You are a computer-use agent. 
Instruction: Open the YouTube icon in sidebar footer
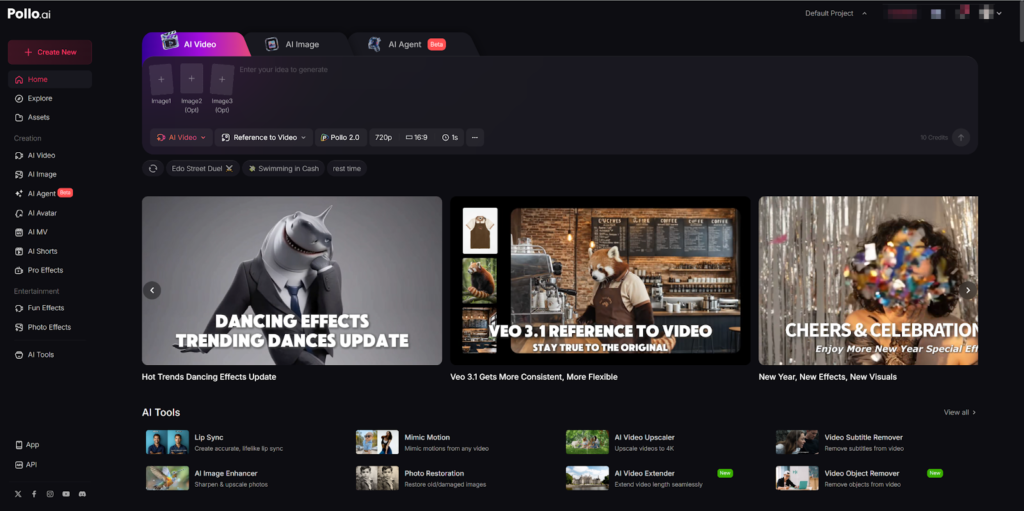click(x=66, y=494)
